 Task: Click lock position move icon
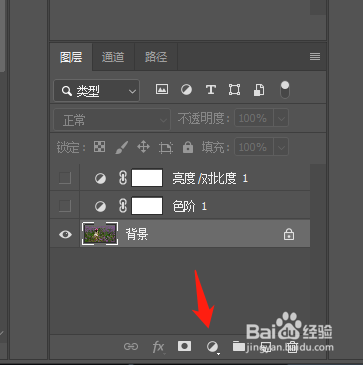pos(143,147)
